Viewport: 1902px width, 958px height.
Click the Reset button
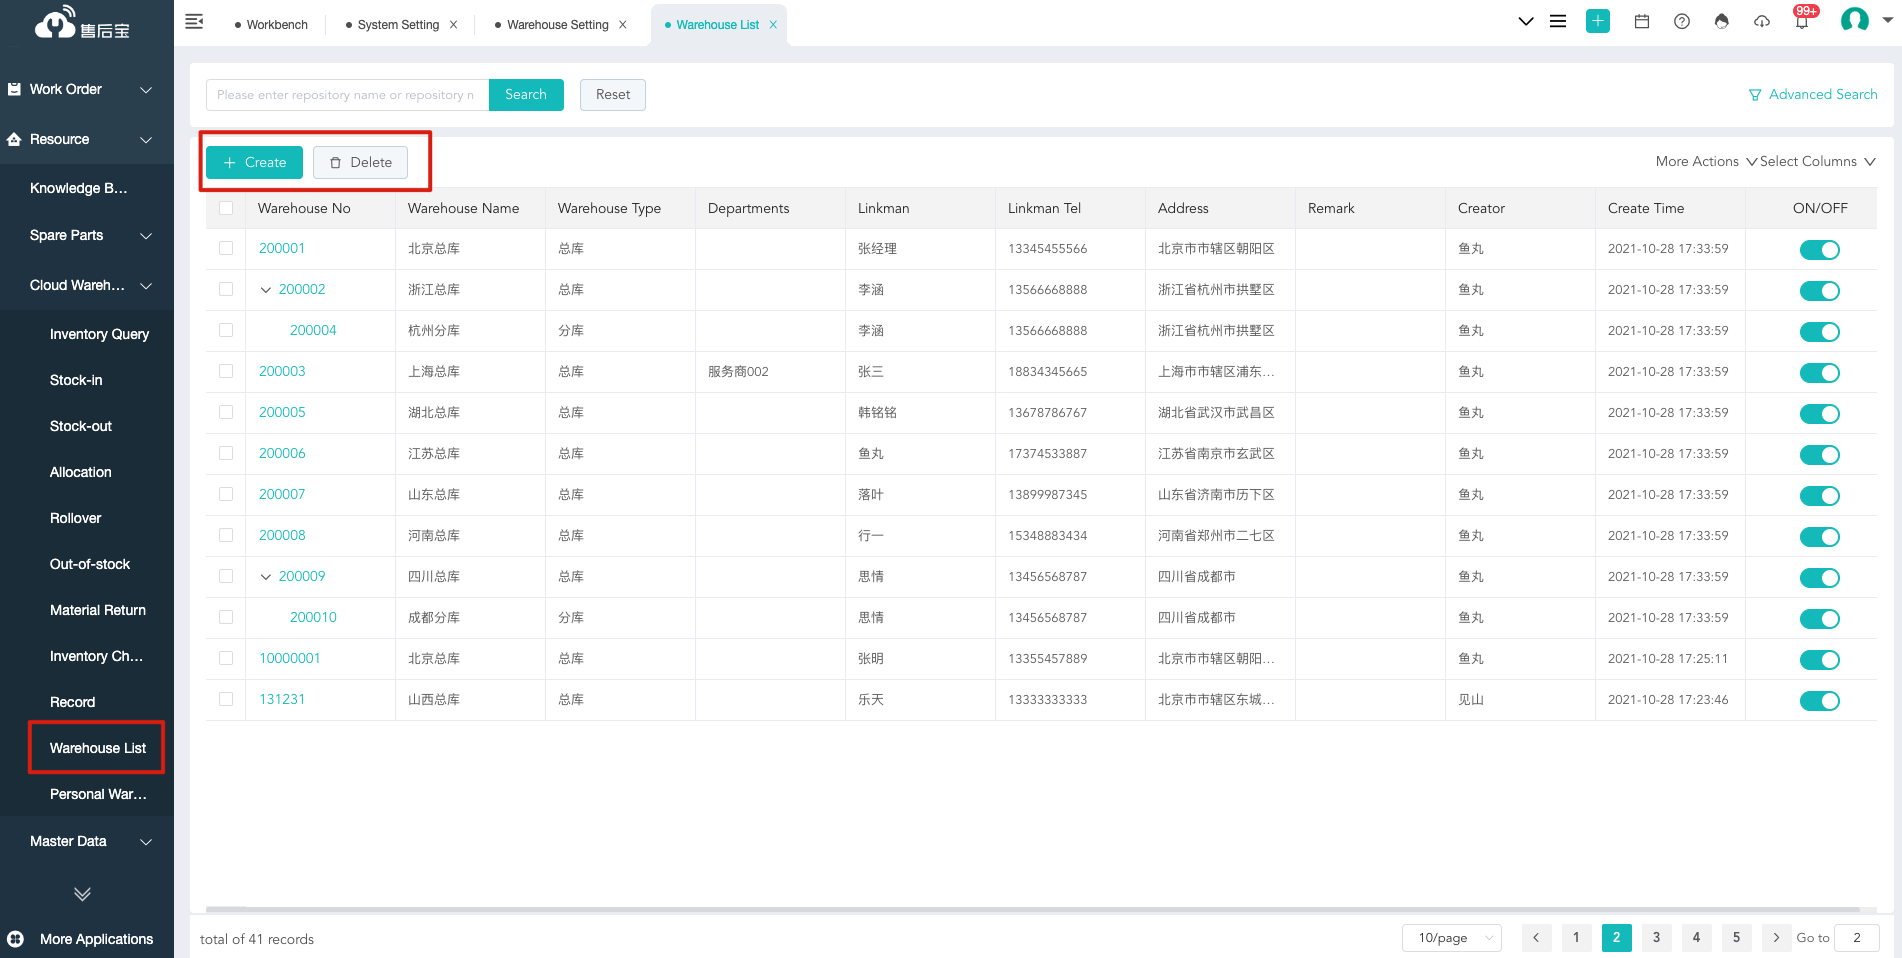coord(613,95)
